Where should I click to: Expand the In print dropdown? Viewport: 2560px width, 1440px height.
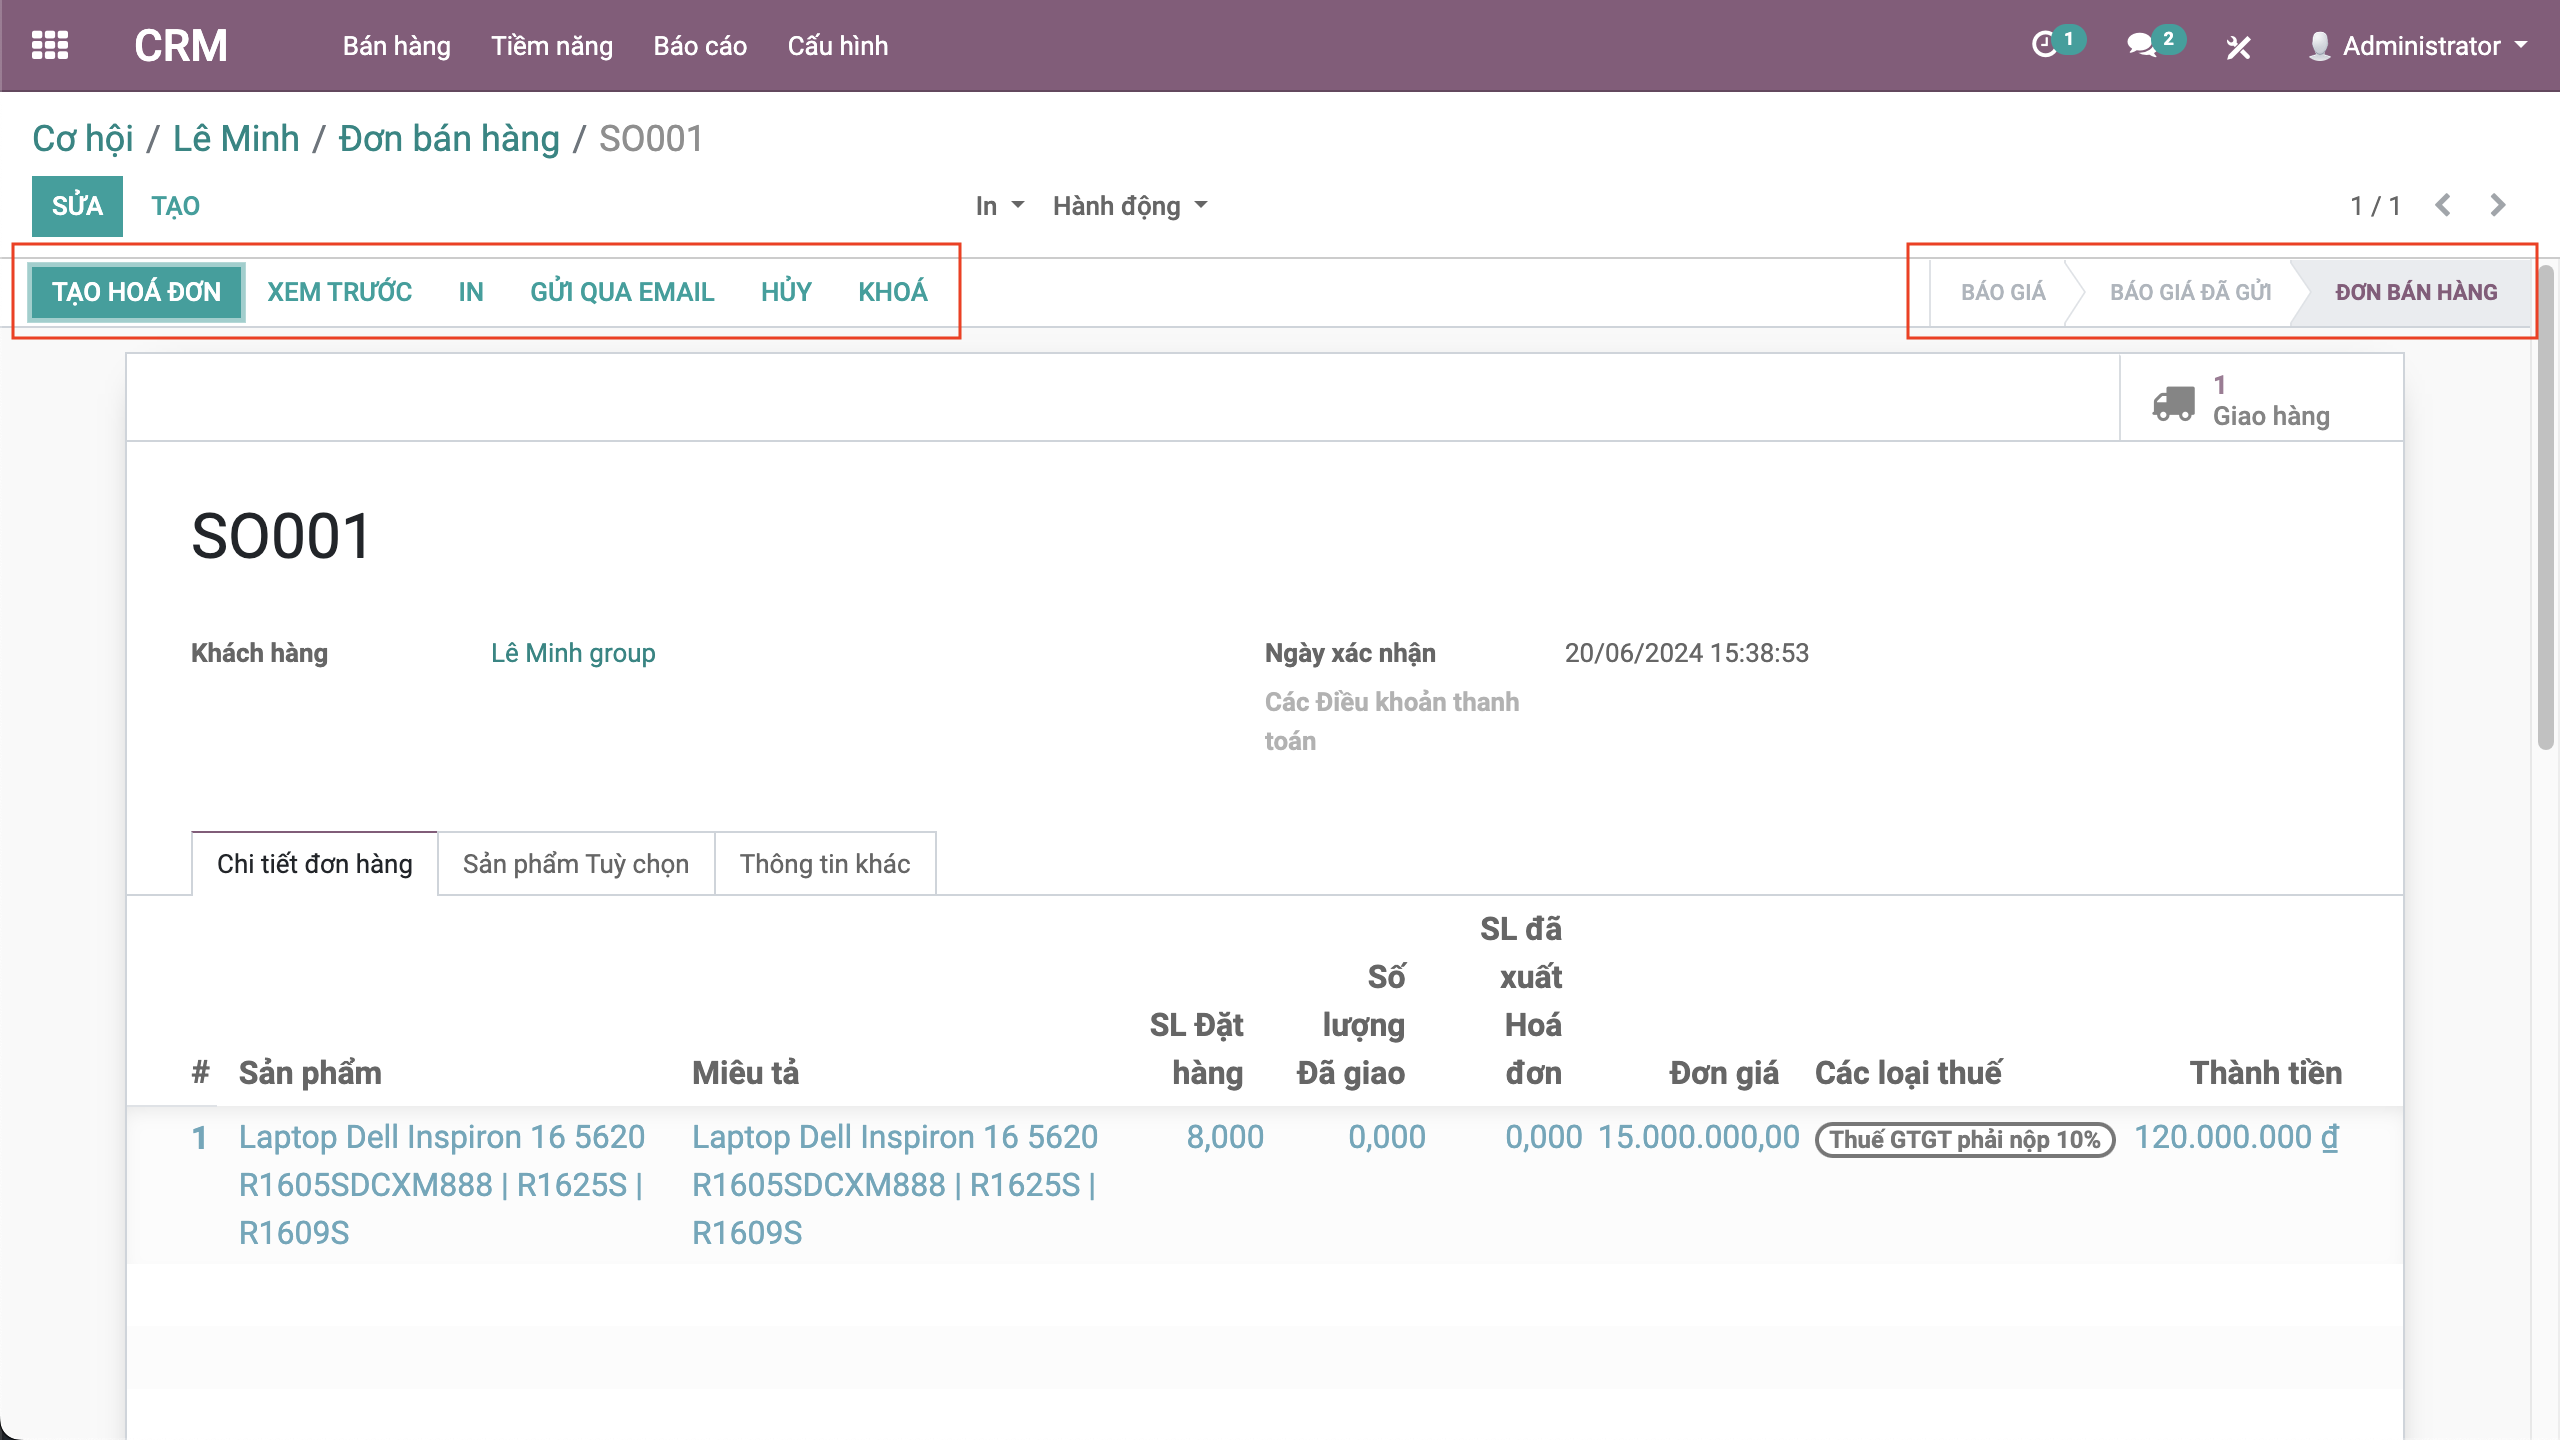pyautogui.click(x=999, y=206)
